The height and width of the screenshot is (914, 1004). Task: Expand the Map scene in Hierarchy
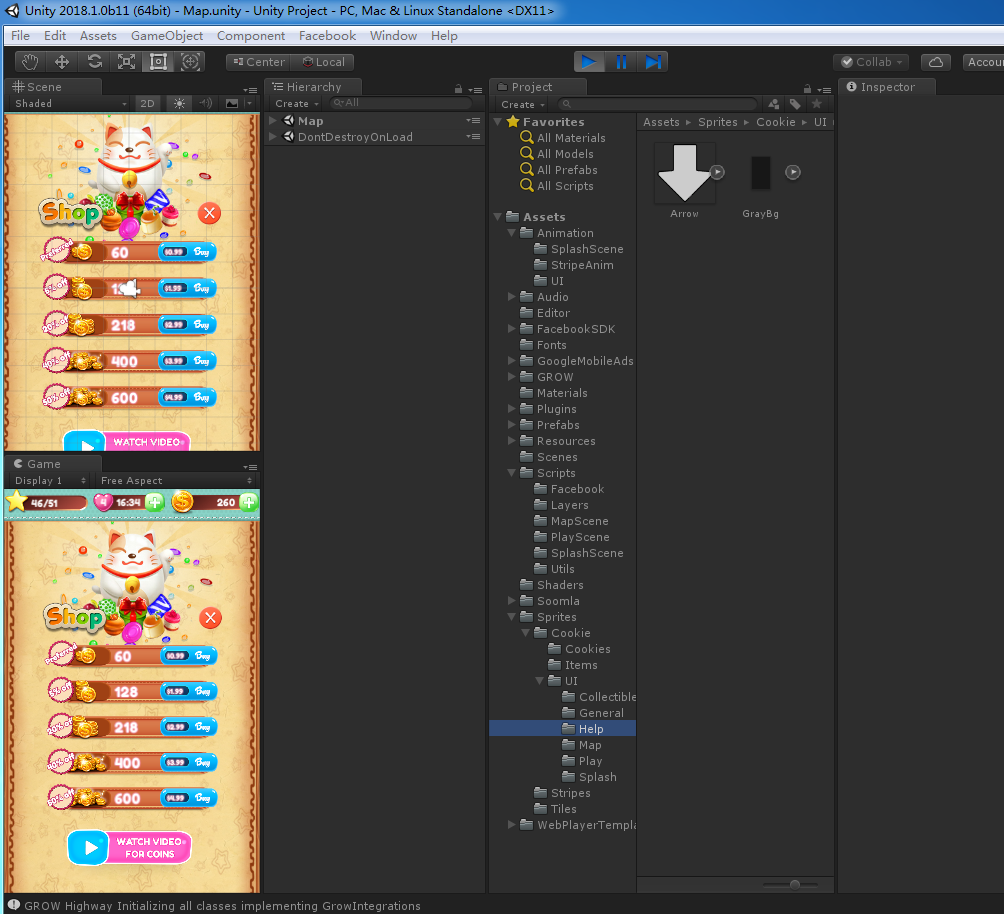tap(273, 120)
